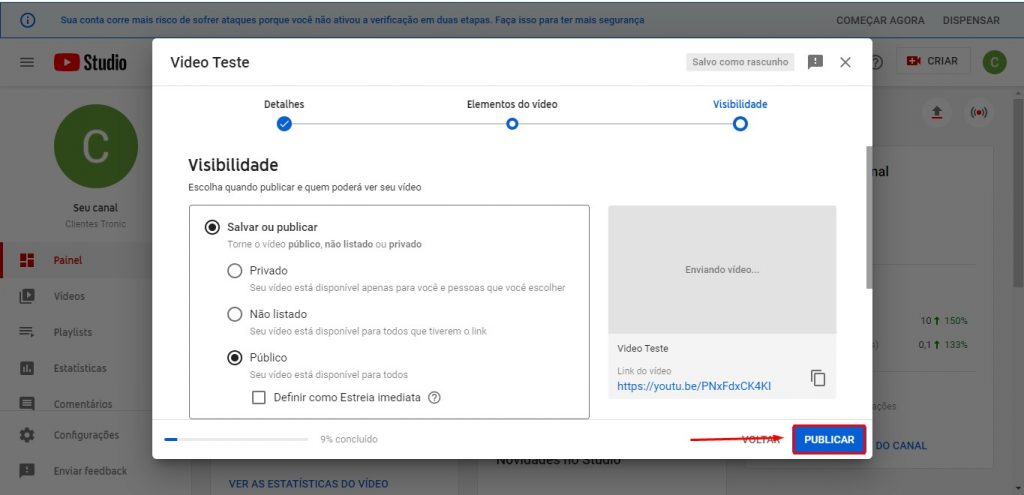Viewport: 1024px width, 495px height.
Task: Open Vídeos in the left sidebar
Action: pyautogui.click(x=69, y=296)
